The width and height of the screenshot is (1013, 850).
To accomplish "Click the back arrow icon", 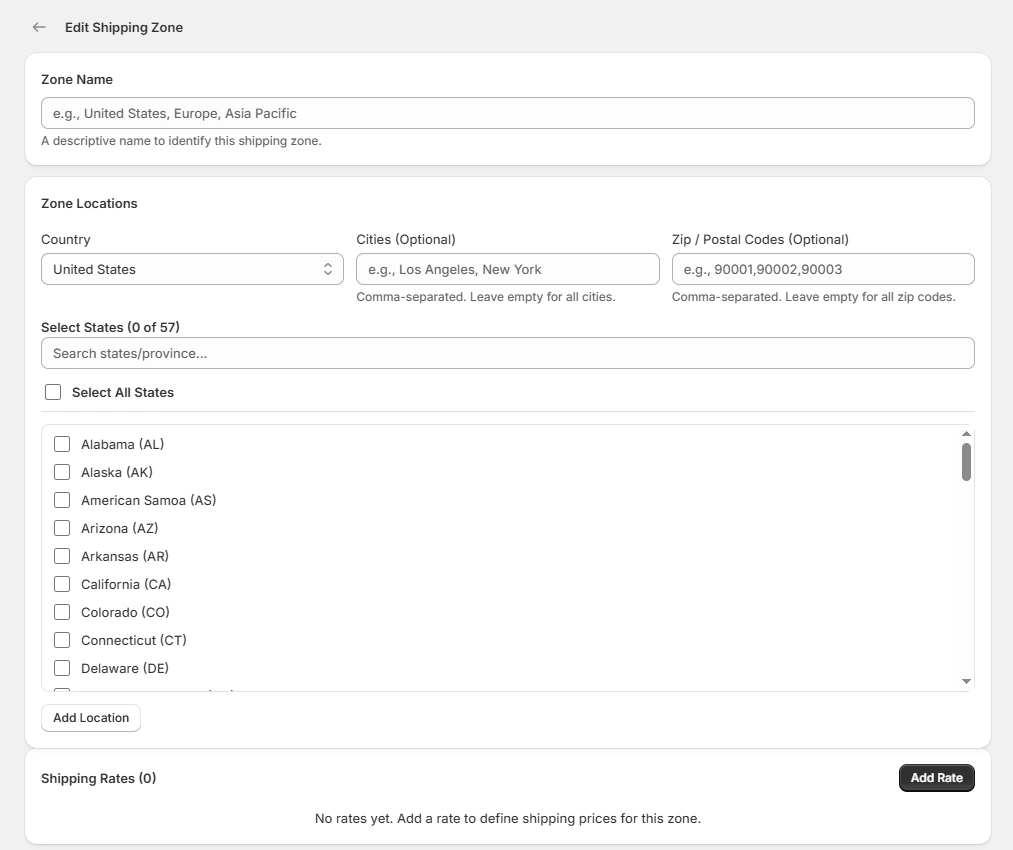I will pos(39,27).
